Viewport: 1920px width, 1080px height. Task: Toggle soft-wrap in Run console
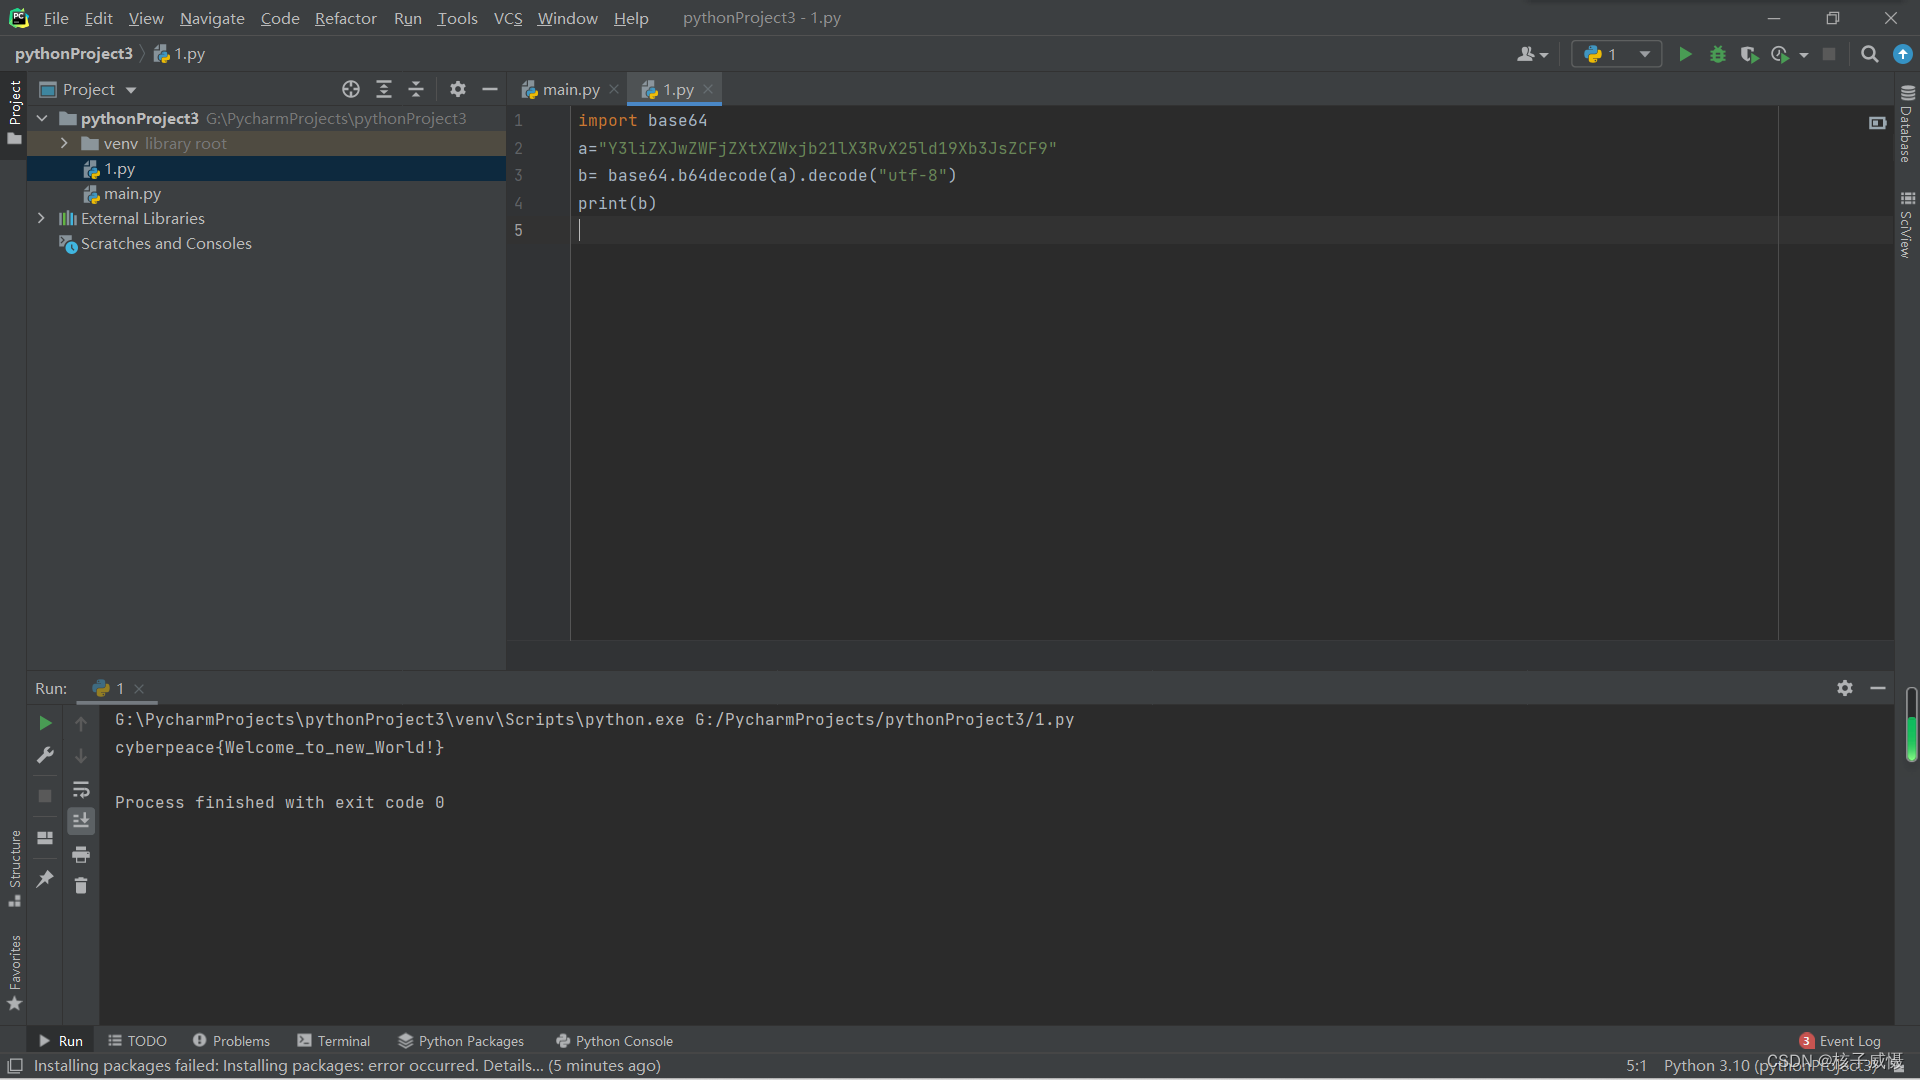81,789
